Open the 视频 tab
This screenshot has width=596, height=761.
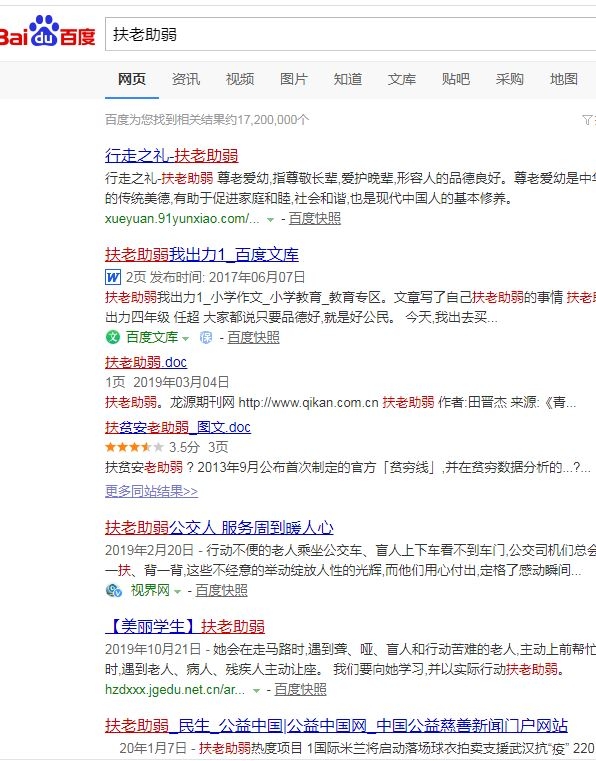(x=240, y=79)
